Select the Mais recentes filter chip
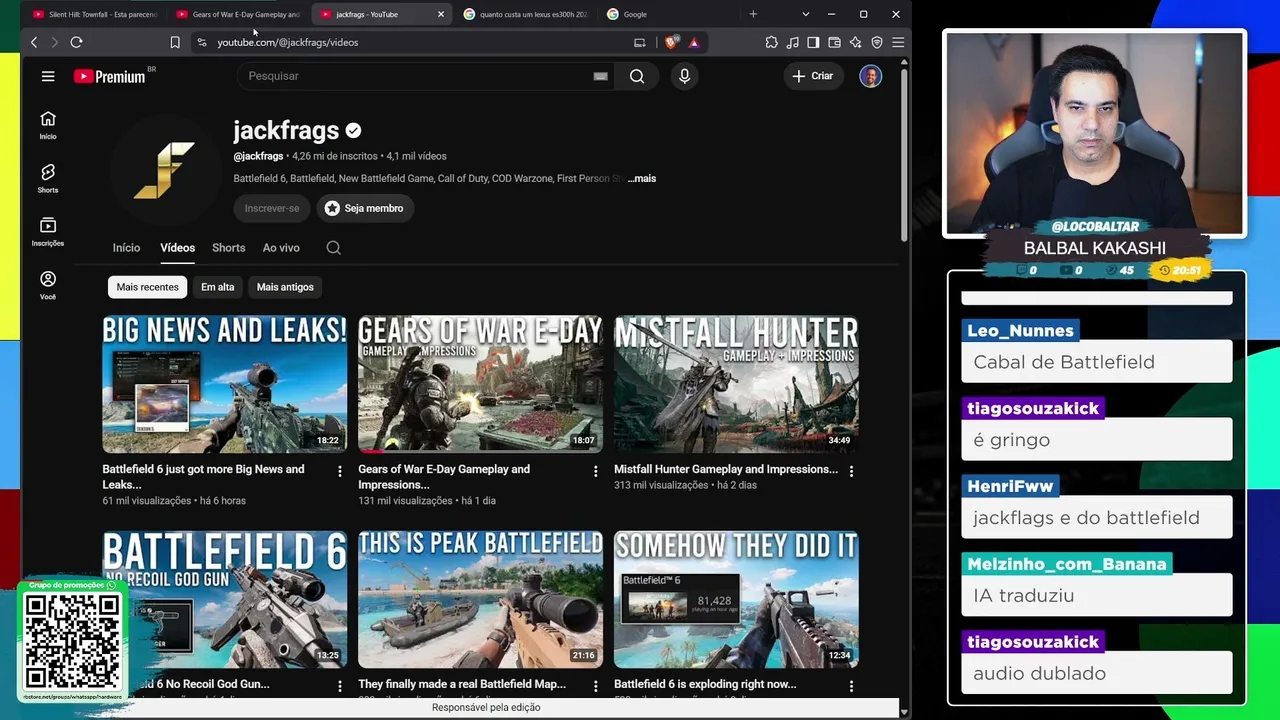Image resolution: width=1280 pixels, height=720 pixels. click(147, 287)
